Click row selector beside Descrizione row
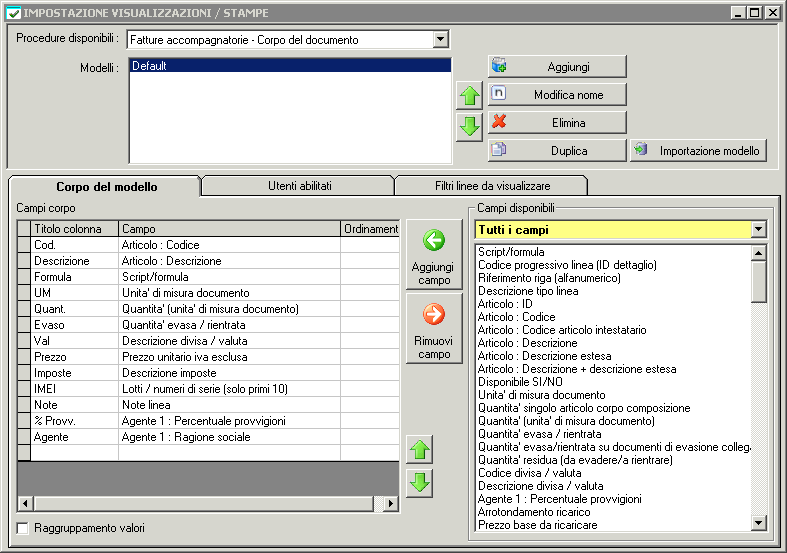This screenshot has width=787, height=553. [24, 261]
